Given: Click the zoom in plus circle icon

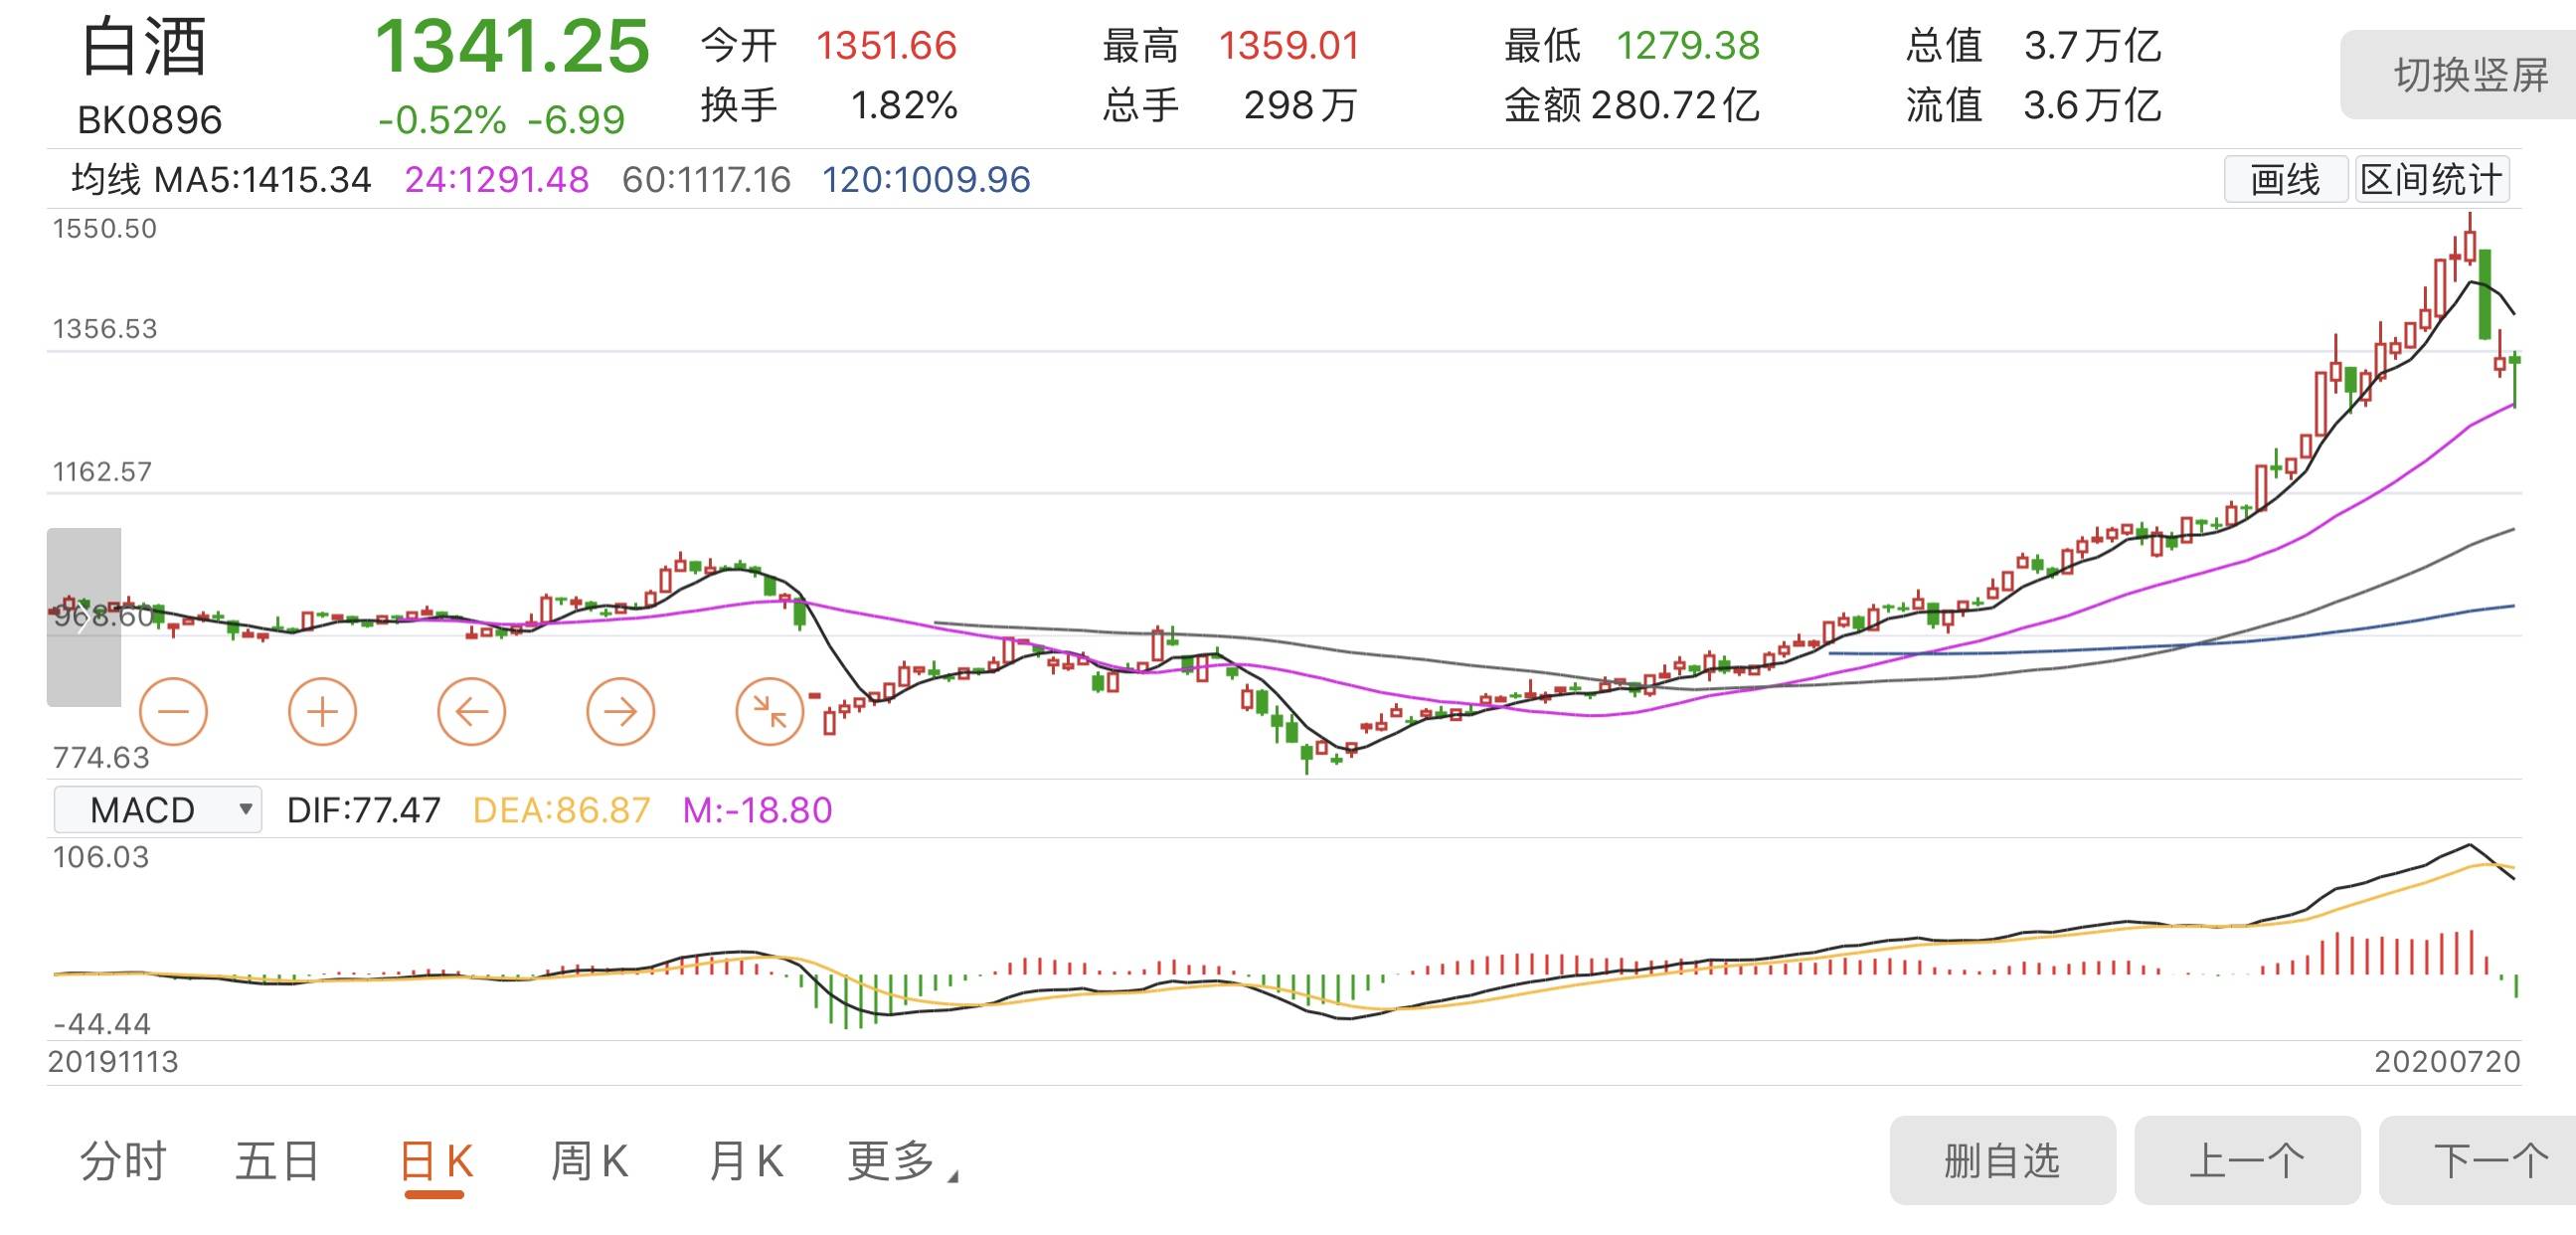Looking at the screenshot, I should [322, 712].
